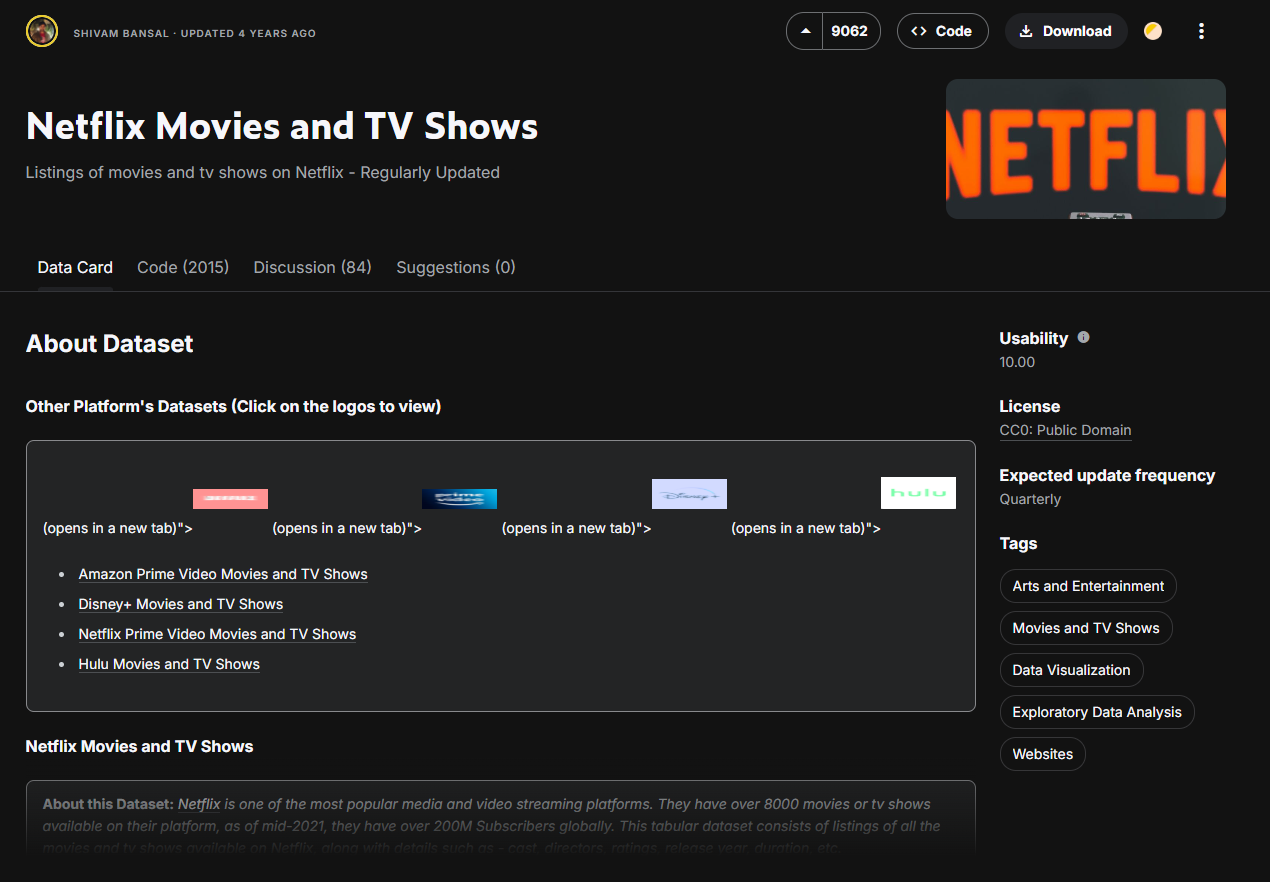Click the Netflix logo in platform list
1270x882 pixels.
(230, 498)
